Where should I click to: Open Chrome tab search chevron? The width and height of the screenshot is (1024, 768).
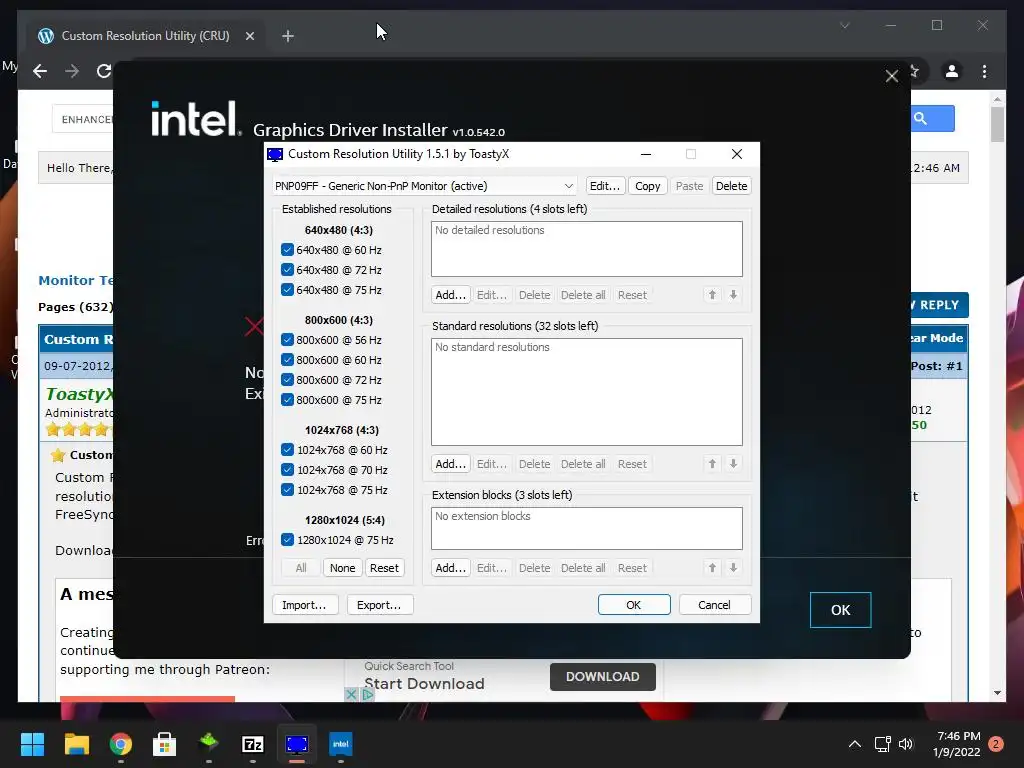coord(845,25)
